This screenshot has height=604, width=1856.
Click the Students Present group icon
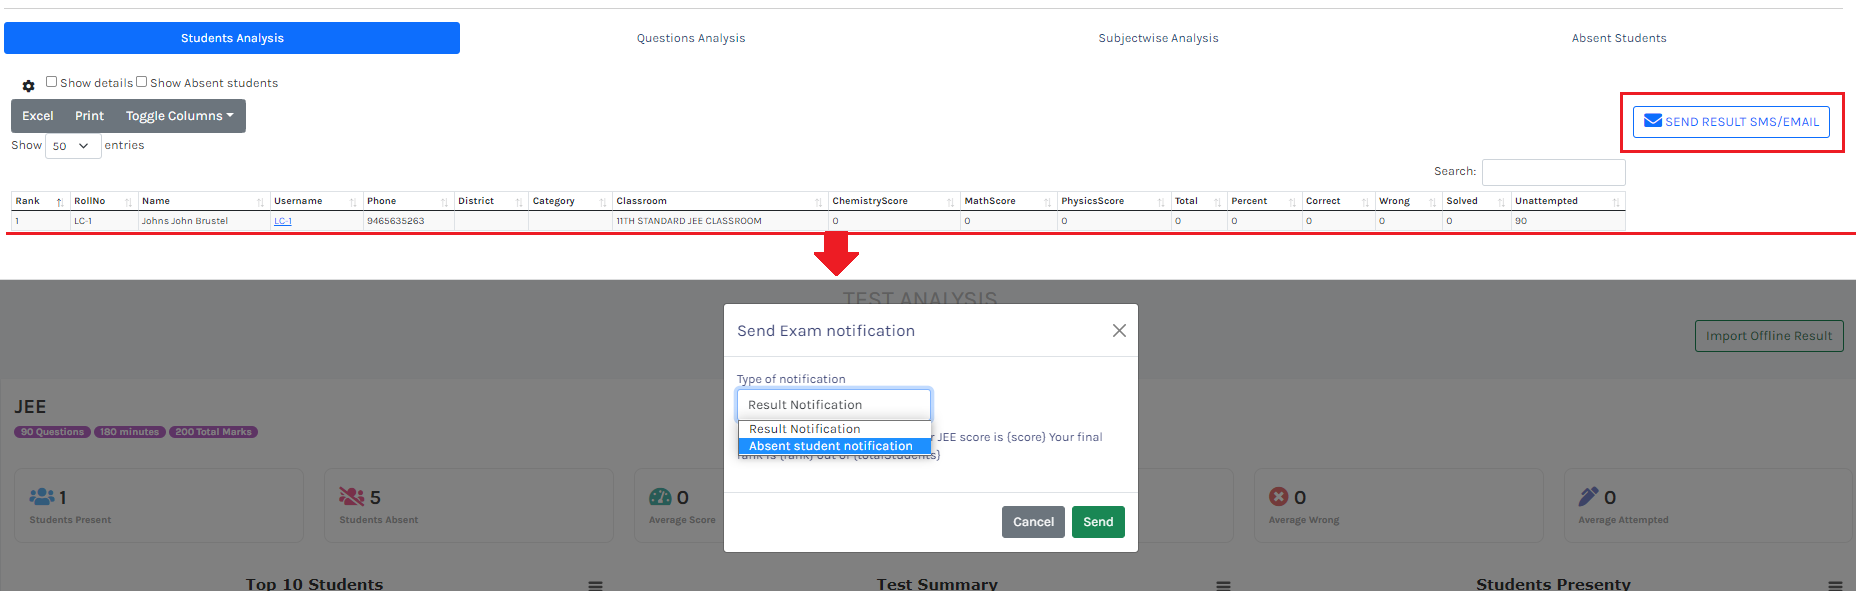[x=42, y=497]
